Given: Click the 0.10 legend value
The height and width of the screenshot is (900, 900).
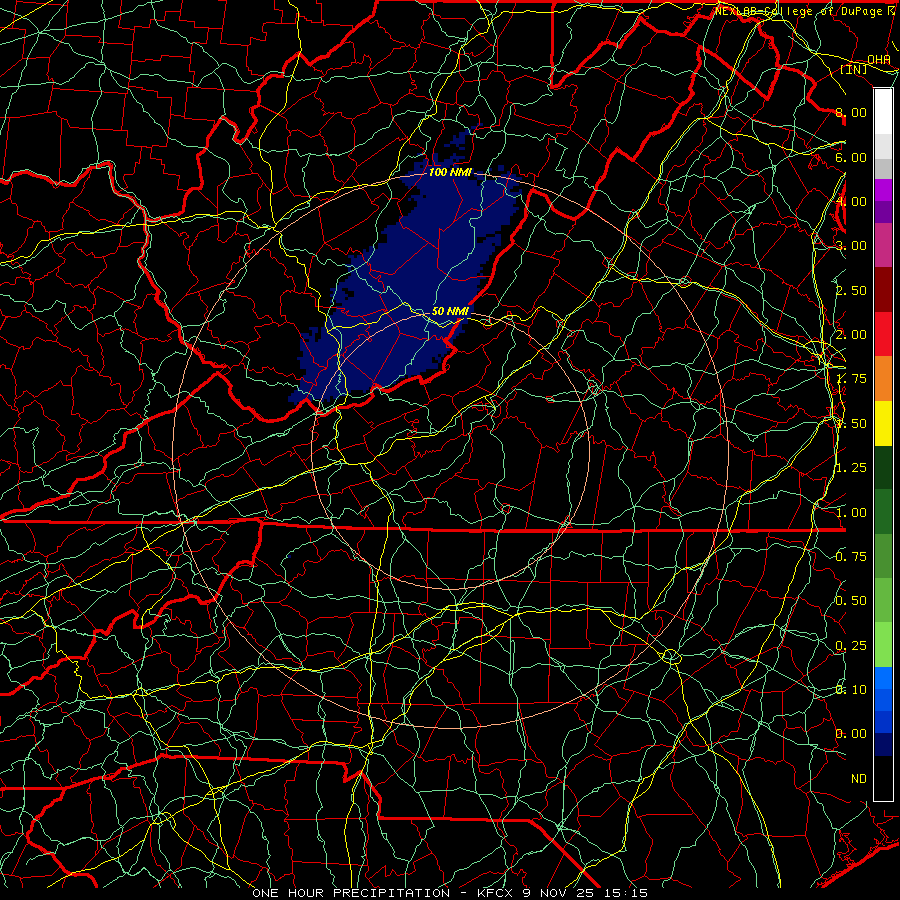Looking at the screenshot, I should (x=852, y=690).
